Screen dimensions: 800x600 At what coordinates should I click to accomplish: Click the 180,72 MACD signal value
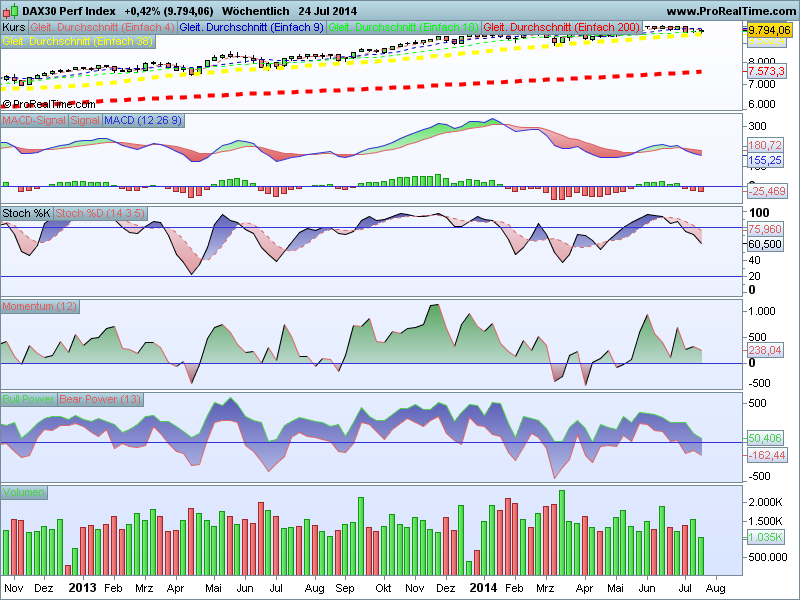[765, 145]
